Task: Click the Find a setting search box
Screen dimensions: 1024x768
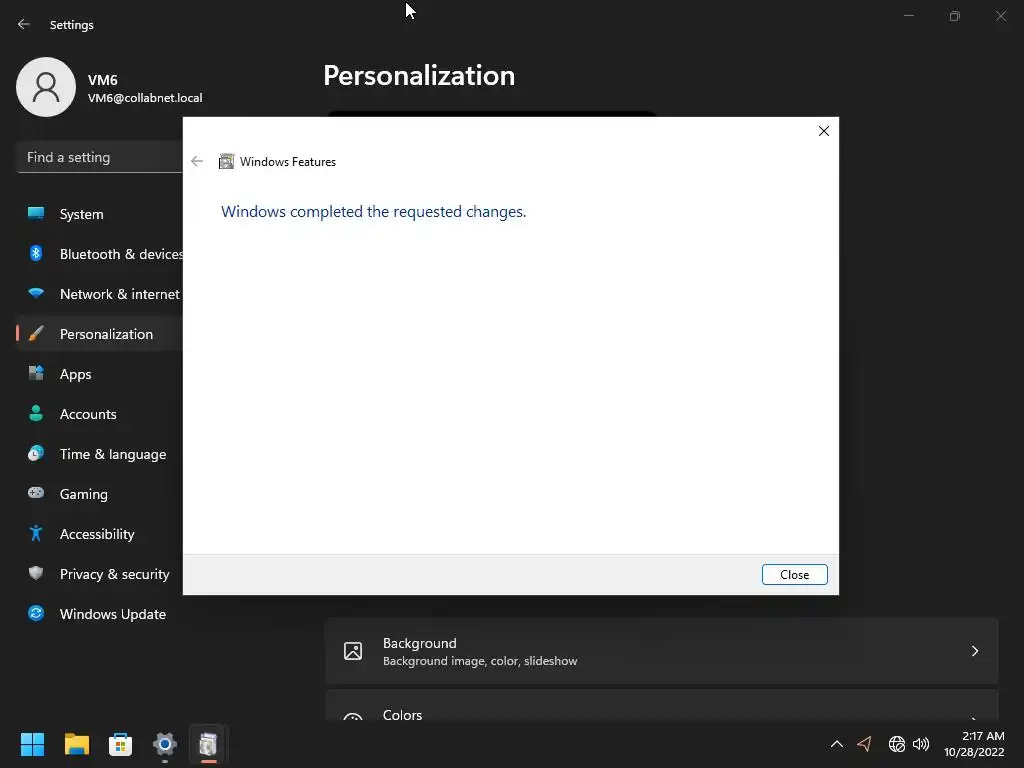Action: pyautogui.click(x=99, y=157)
